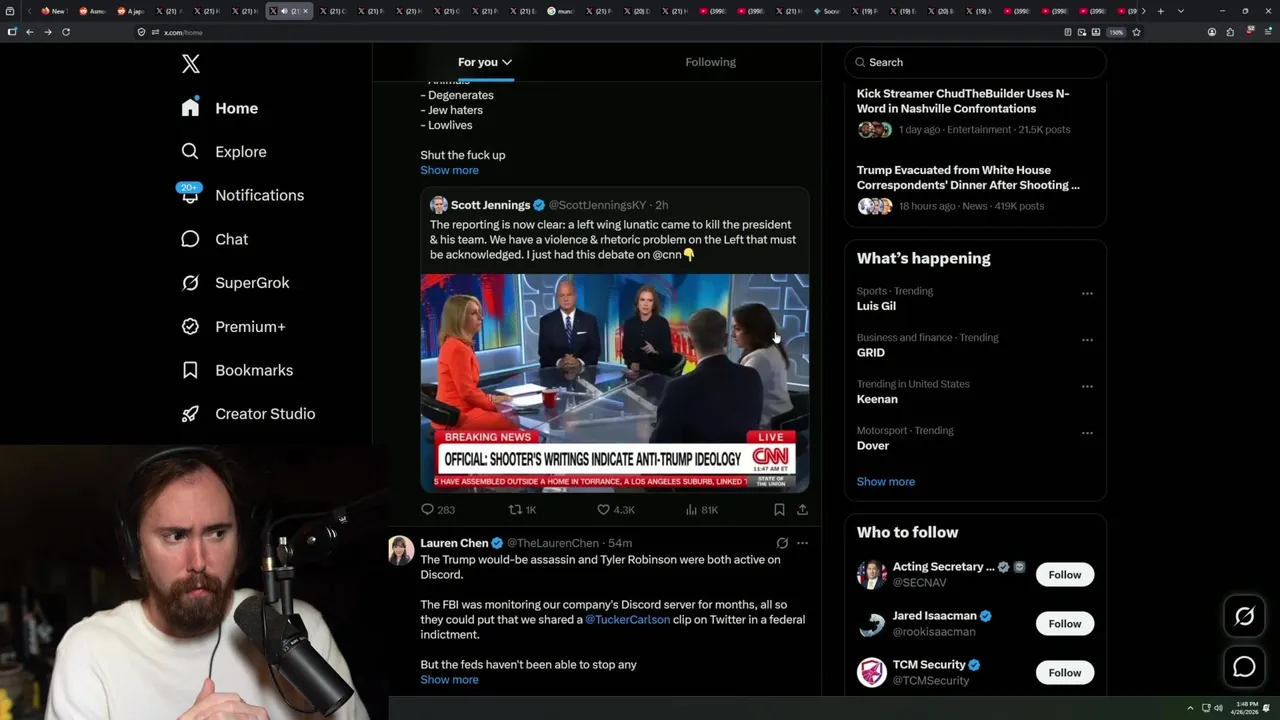This screenshot has height=720, width=1280.
Task: Open a new browser tab
Action: pyautogui.click(x=1160, y=11)
